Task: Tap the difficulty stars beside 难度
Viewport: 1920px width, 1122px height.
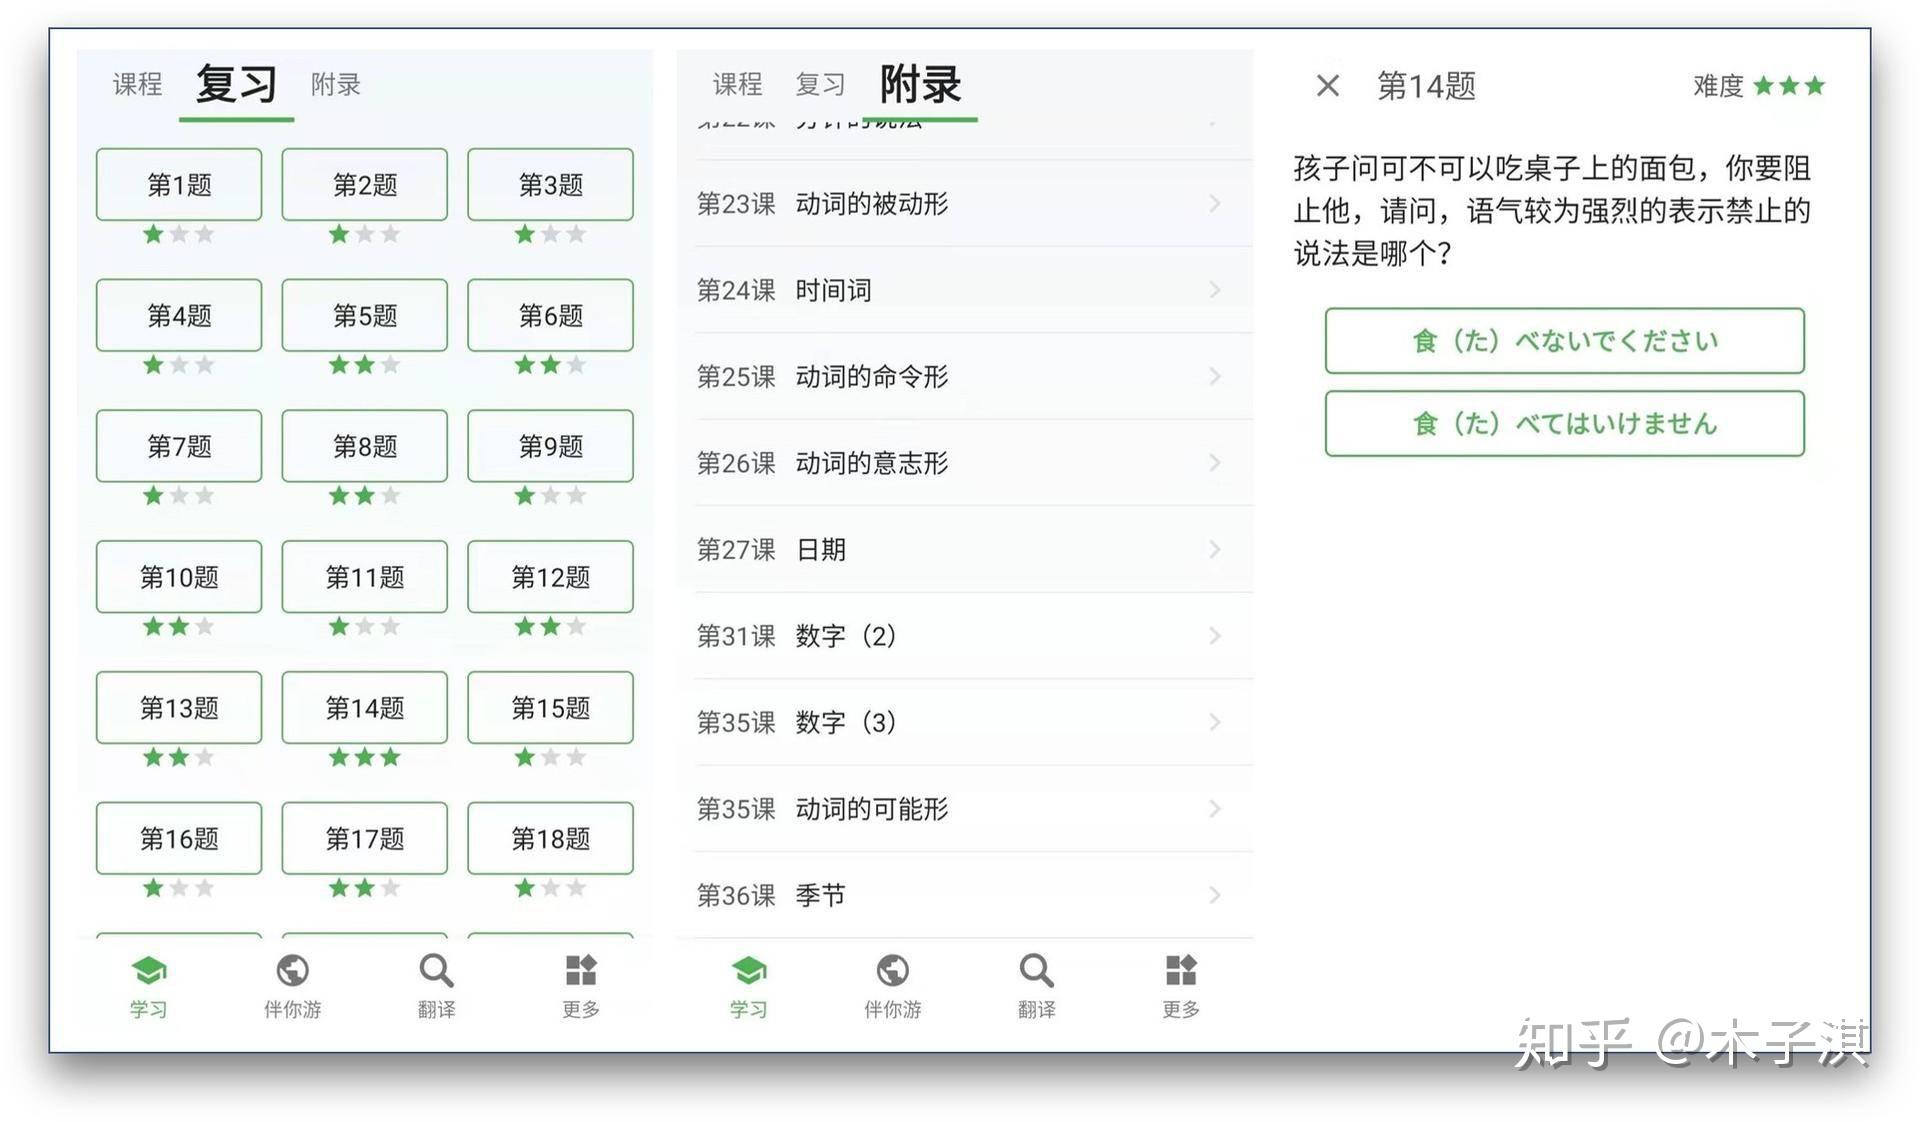Action: pyautogui.click(x=1789, y=86)
